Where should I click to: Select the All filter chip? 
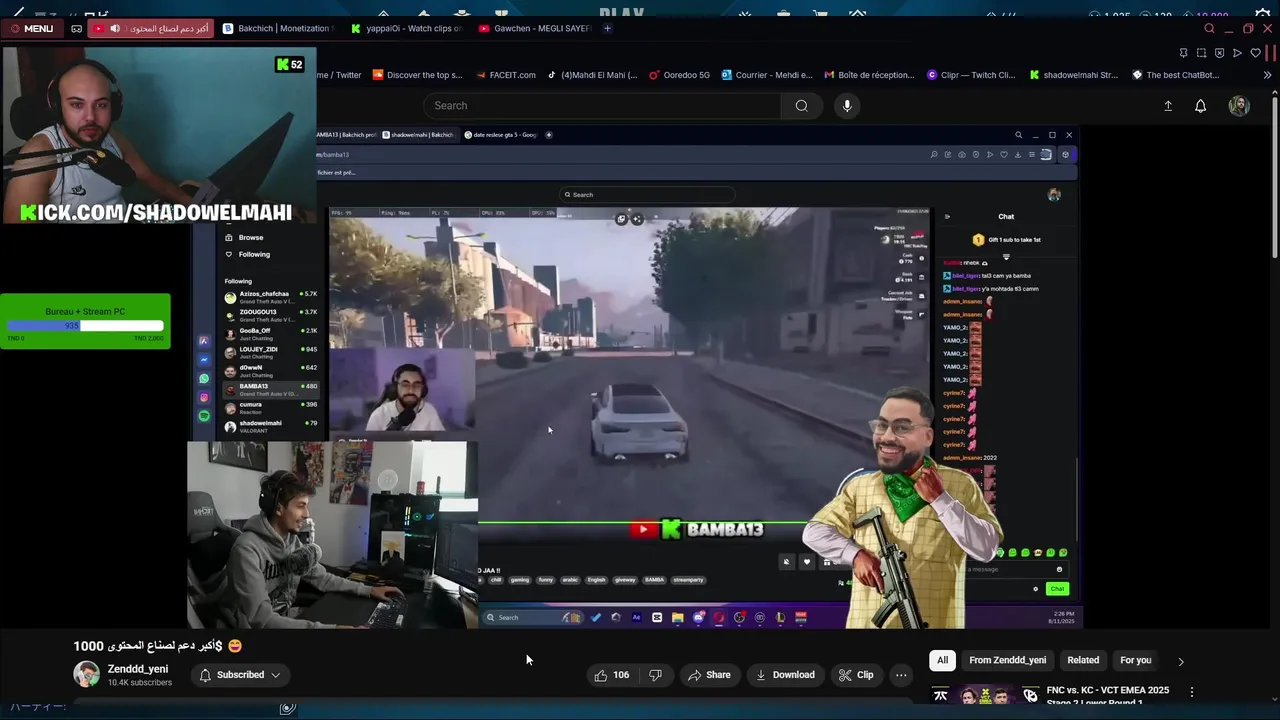pos(942,660)
